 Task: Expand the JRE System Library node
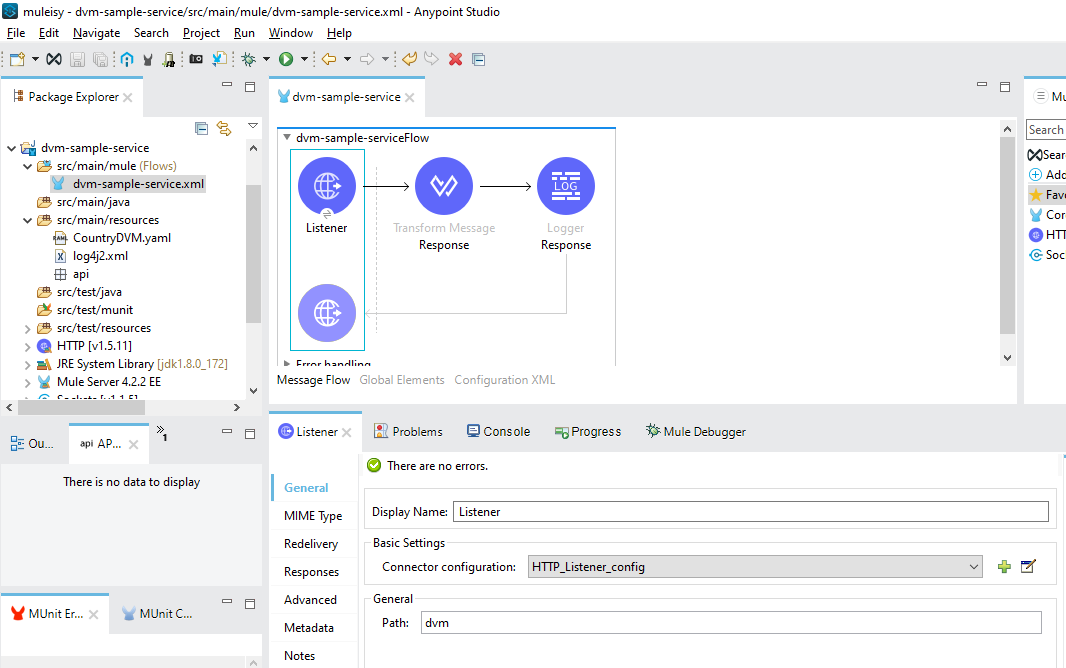click(27, 364)
